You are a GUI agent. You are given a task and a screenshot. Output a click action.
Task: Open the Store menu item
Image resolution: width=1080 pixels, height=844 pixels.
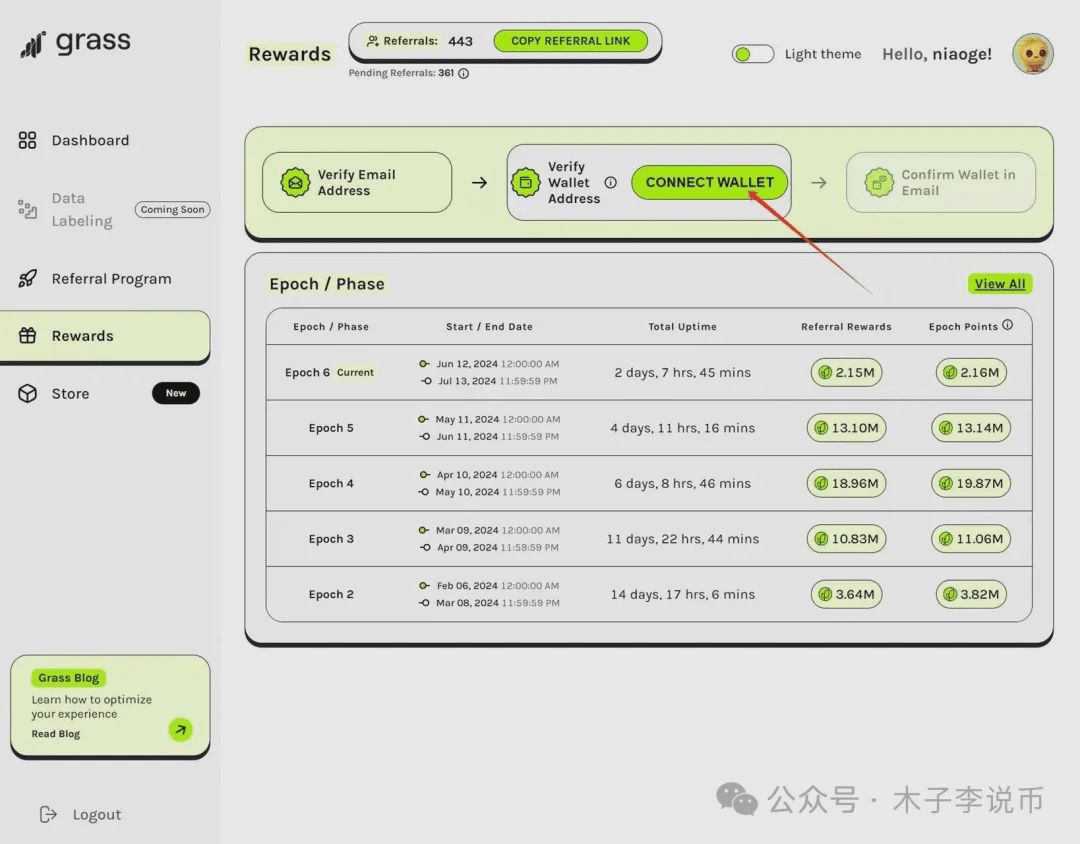[x=70, y=393]
